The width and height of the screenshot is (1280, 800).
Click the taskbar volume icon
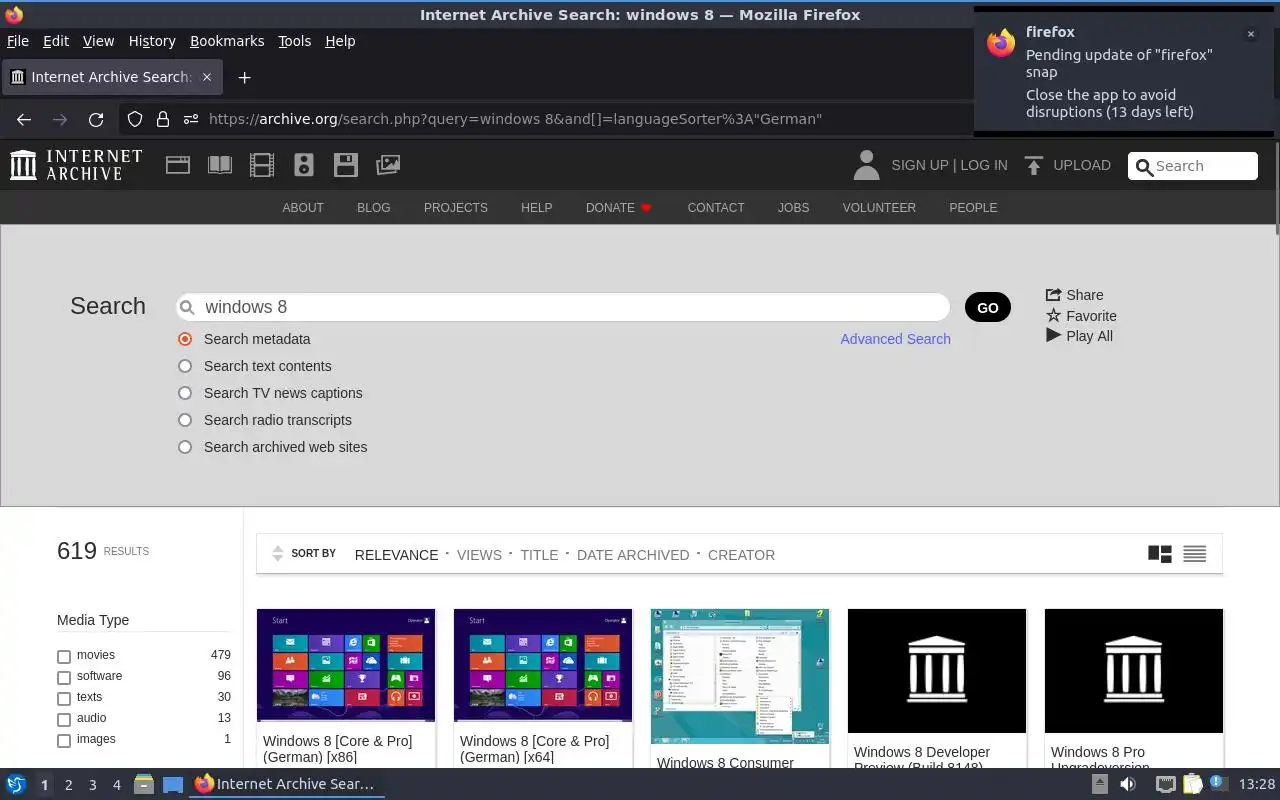point(1127,784)
